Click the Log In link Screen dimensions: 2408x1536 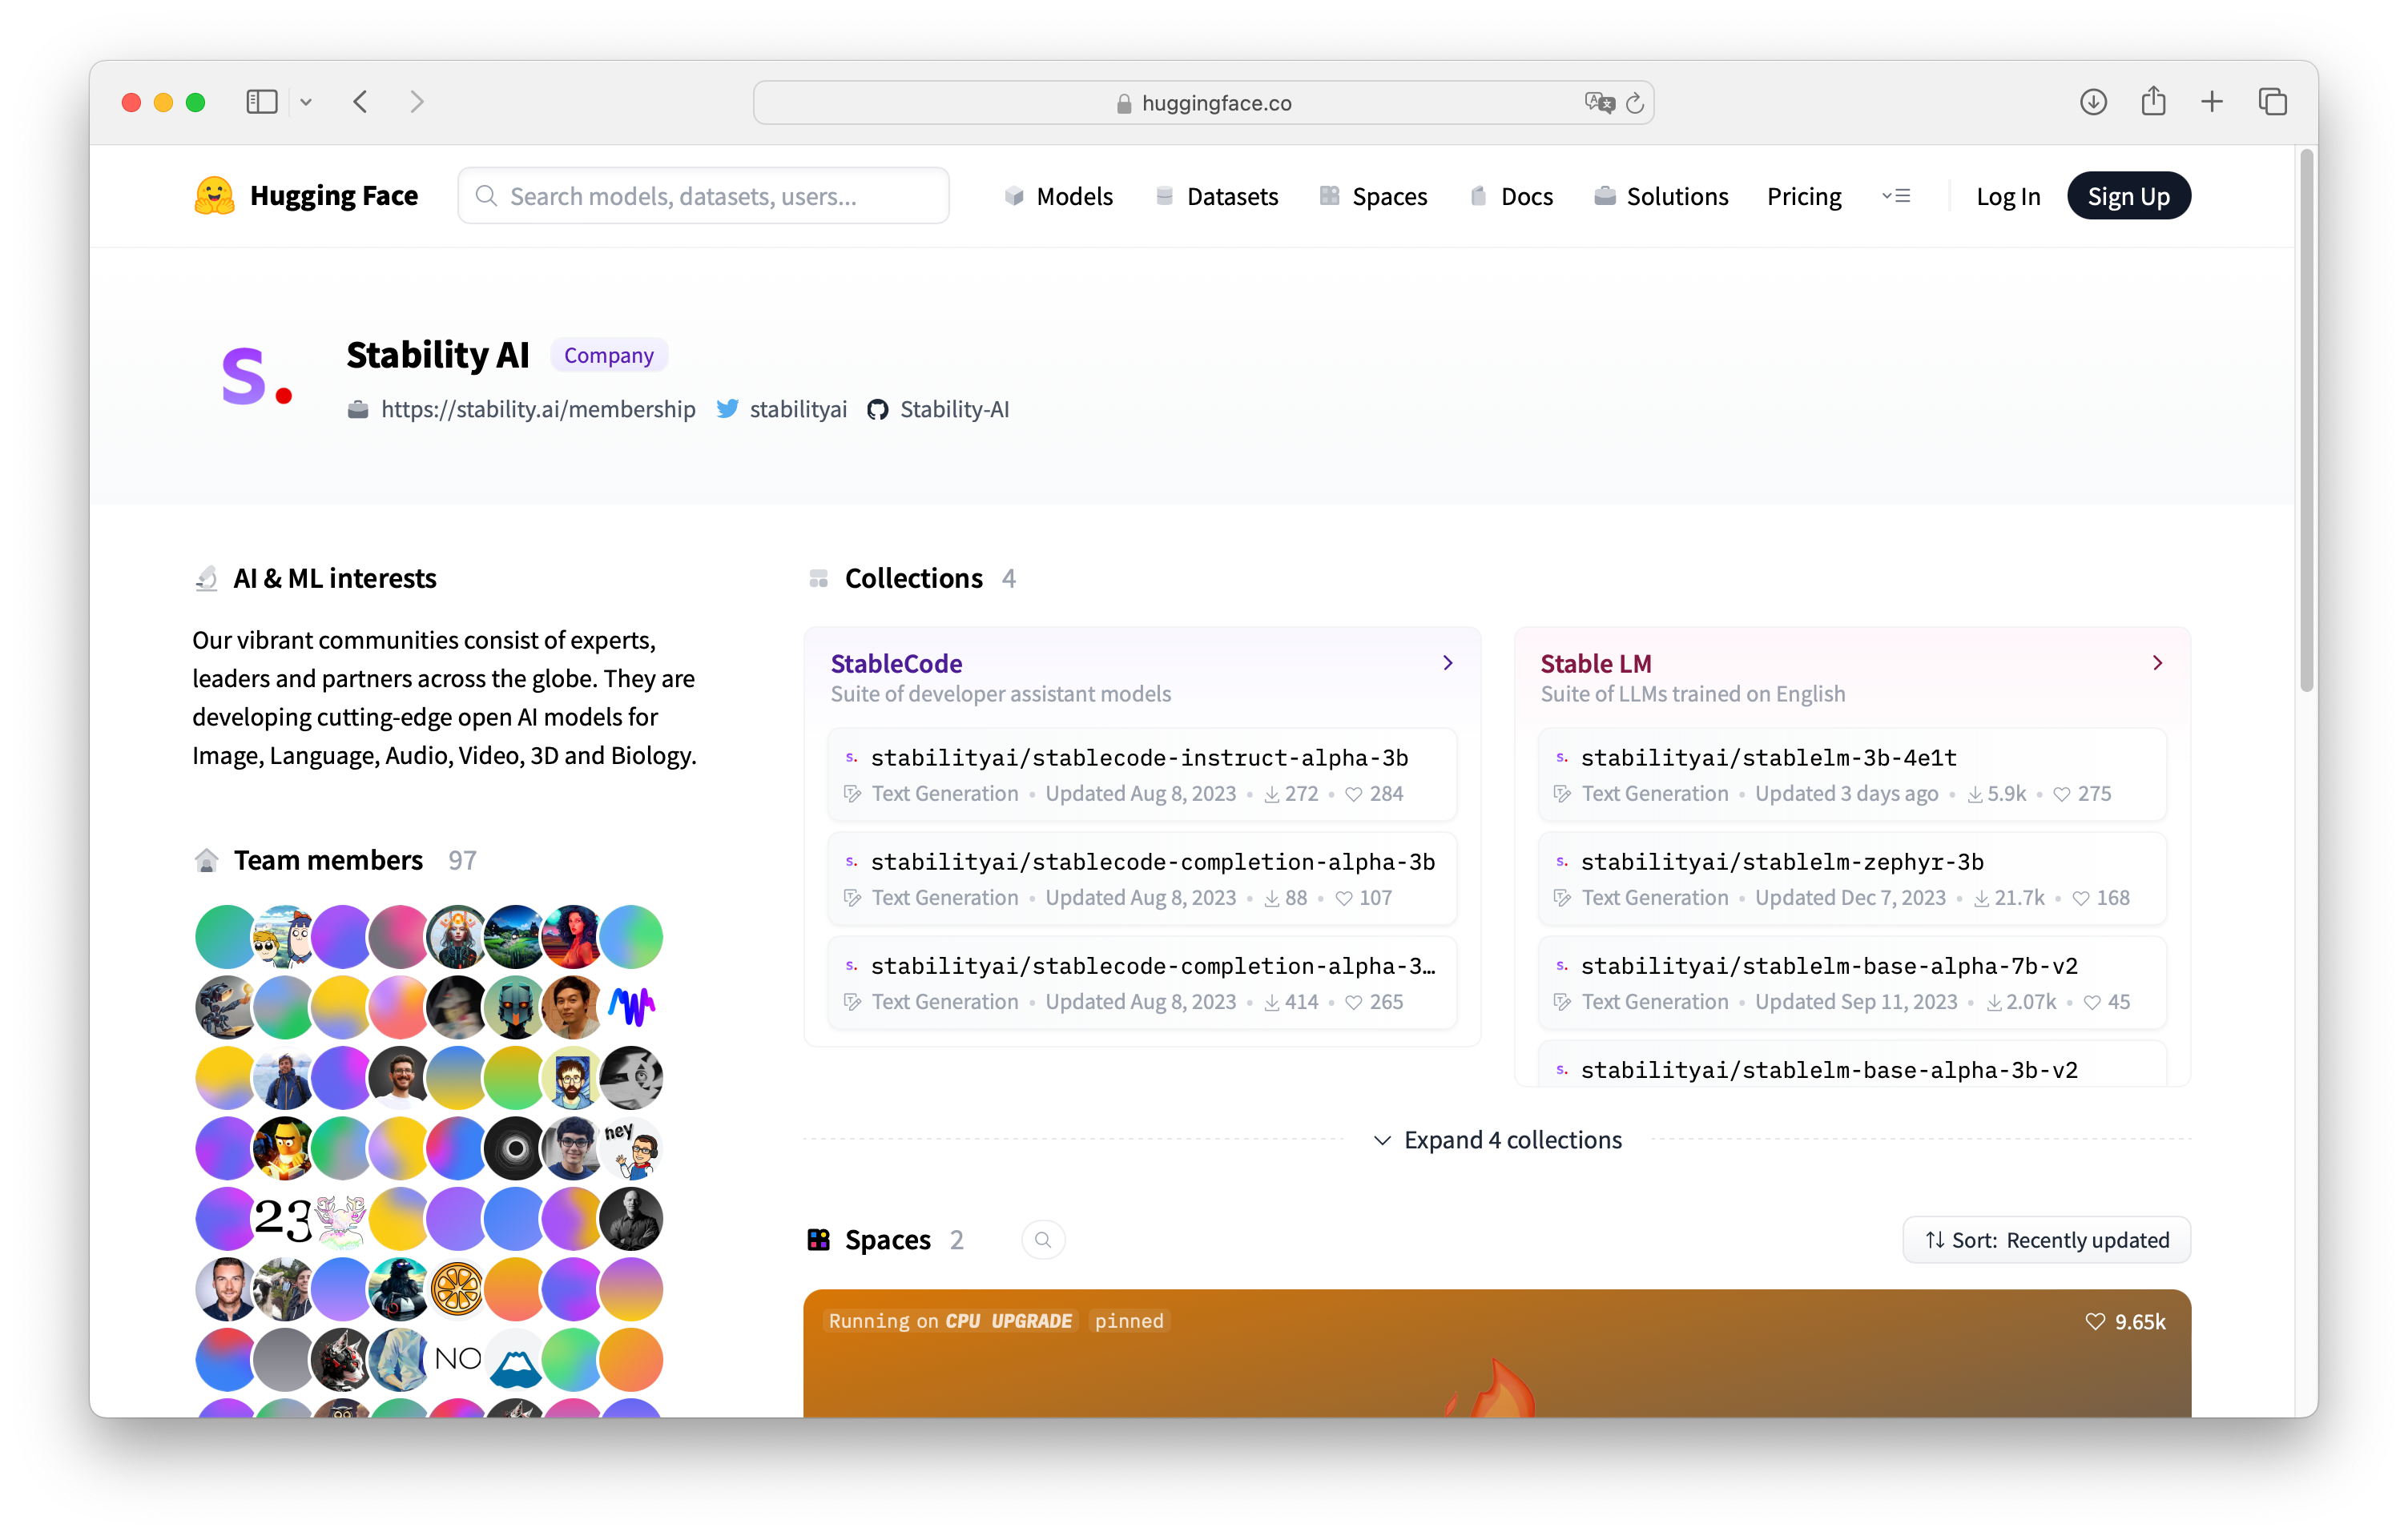2008,196
